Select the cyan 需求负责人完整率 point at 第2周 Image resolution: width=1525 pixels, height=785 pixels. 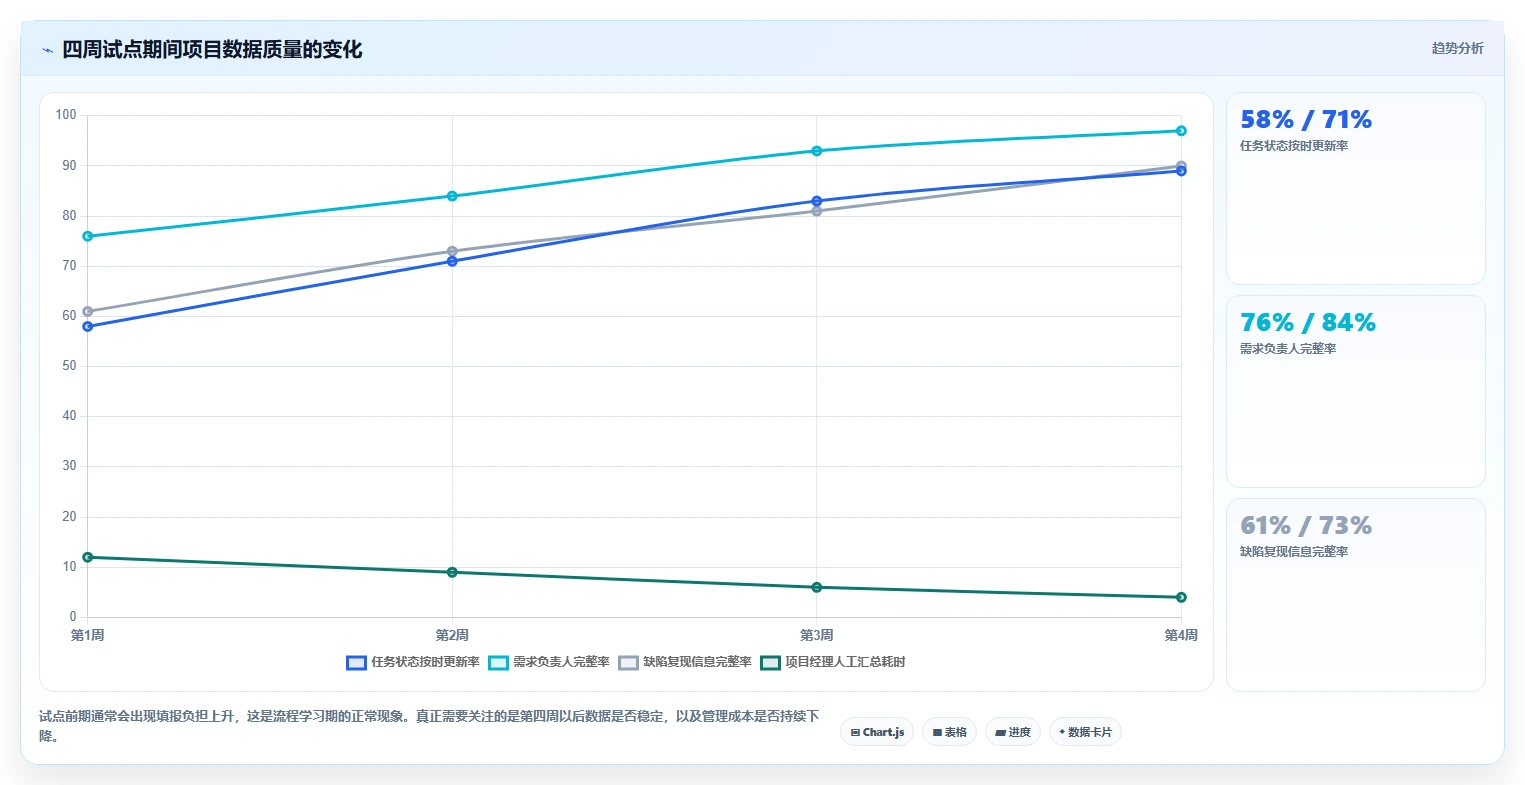(x=452, y=196)
